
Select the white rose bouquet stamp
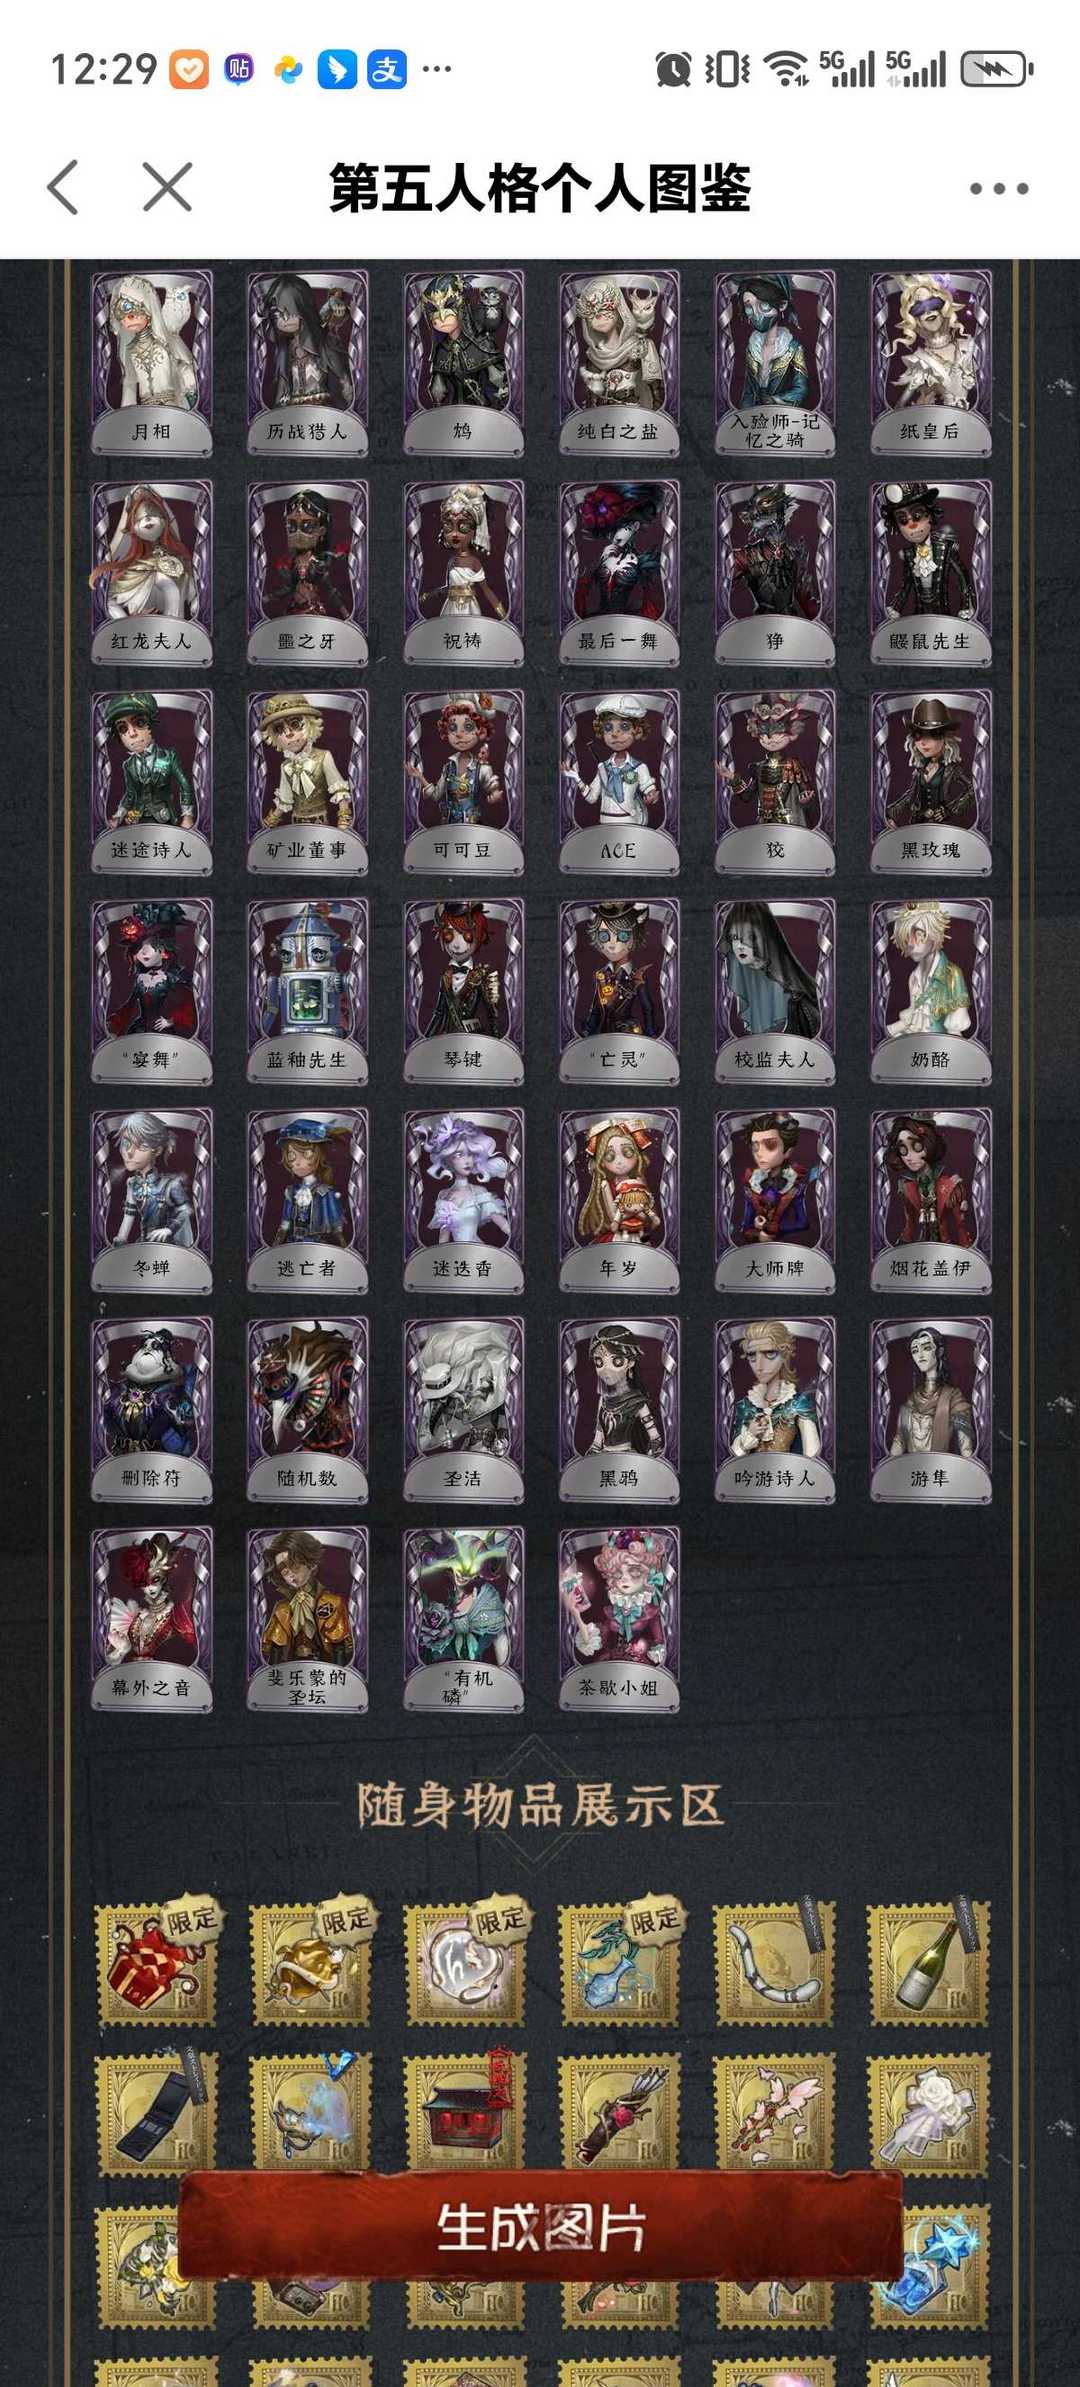click(929, 2114)
